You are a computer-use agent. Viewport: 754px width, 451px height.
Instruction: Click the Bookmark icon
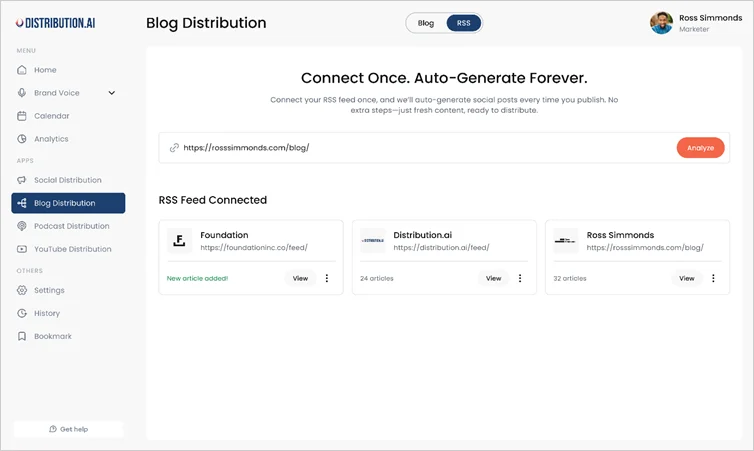[x=22, y=337]
